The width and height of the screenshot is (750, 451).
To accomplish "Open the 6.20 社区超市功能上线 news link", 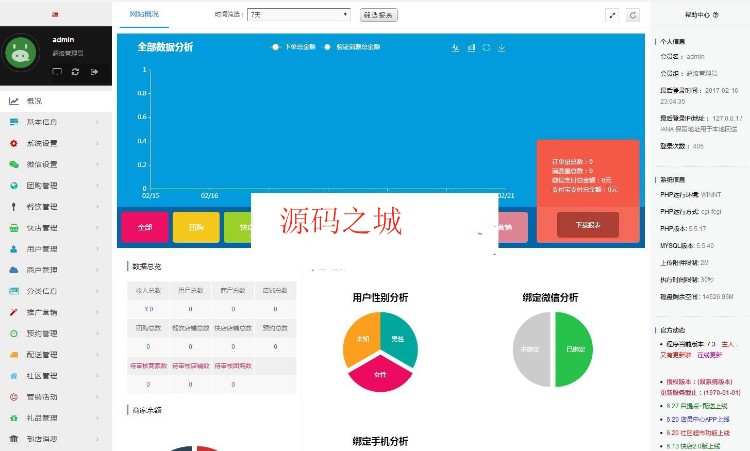I will [x=698, y=432].
